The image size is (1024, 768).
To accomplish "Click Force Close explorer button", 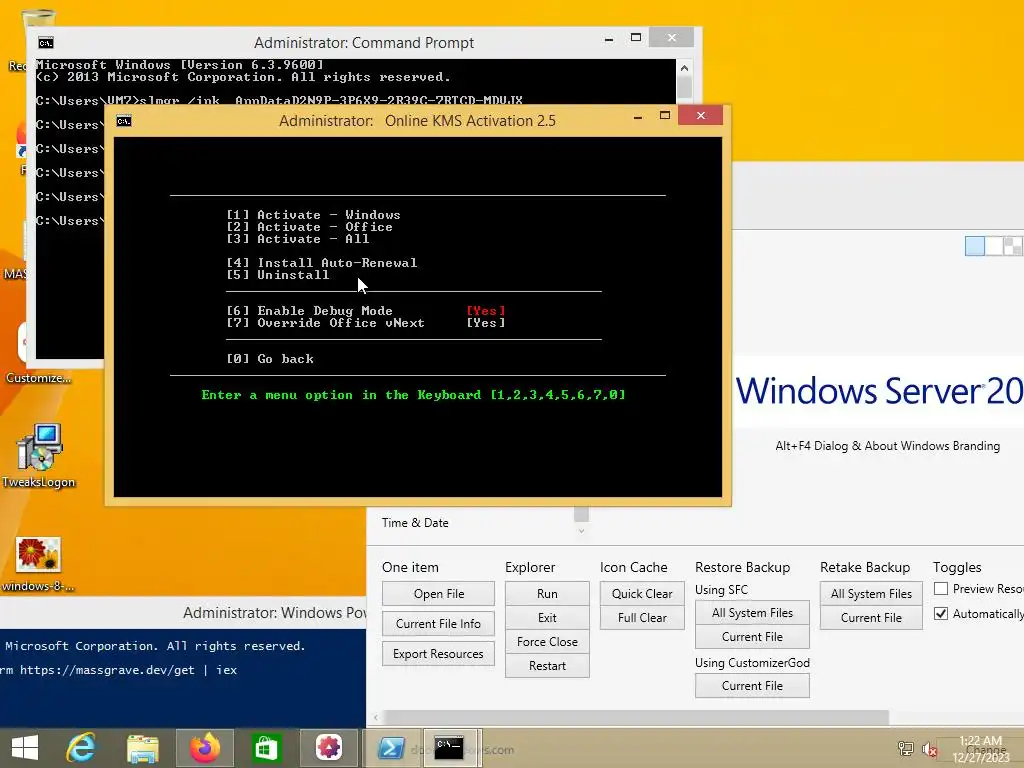I will pyautogui.click(x=547, y=642).
